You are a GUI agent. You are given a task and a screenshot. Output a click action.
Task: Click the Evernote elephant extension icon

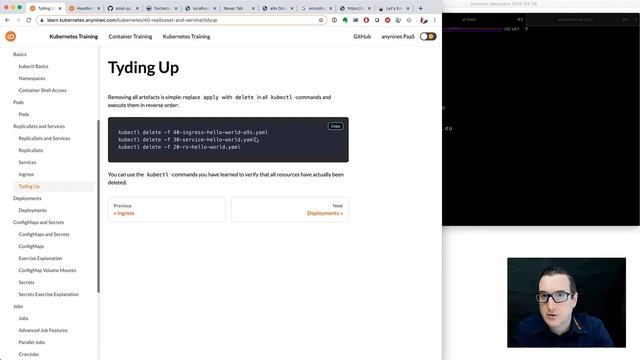click(x=345, y=20)
